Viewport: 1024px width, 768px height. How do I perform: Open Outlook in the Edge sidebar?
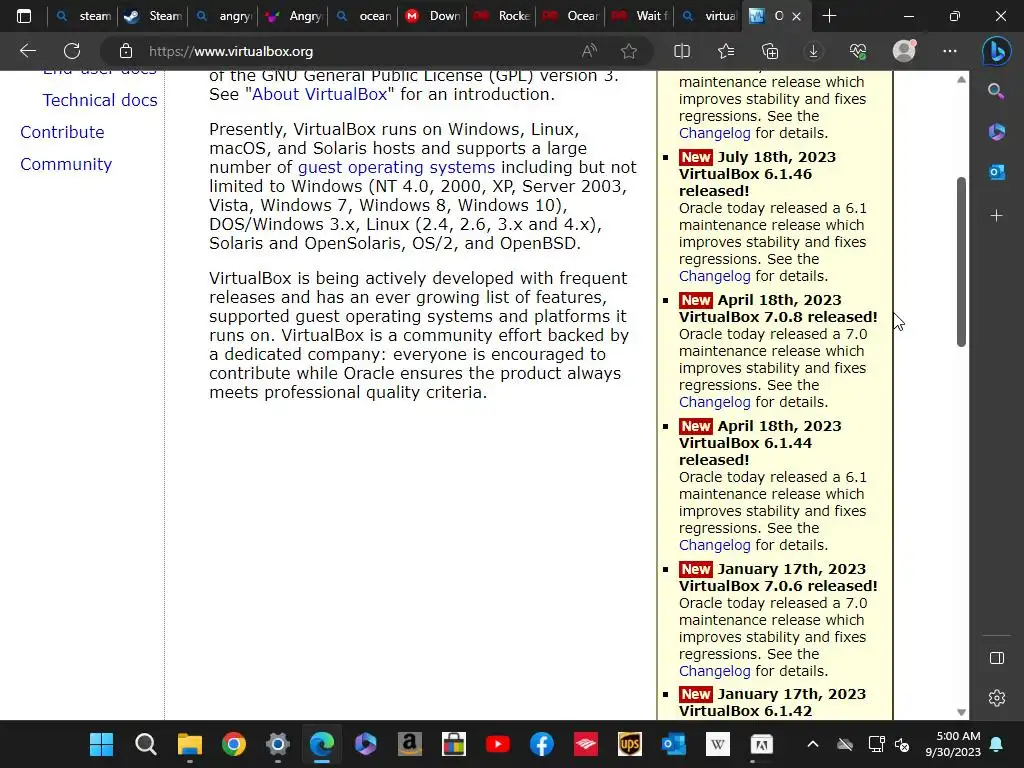point(997,172)
